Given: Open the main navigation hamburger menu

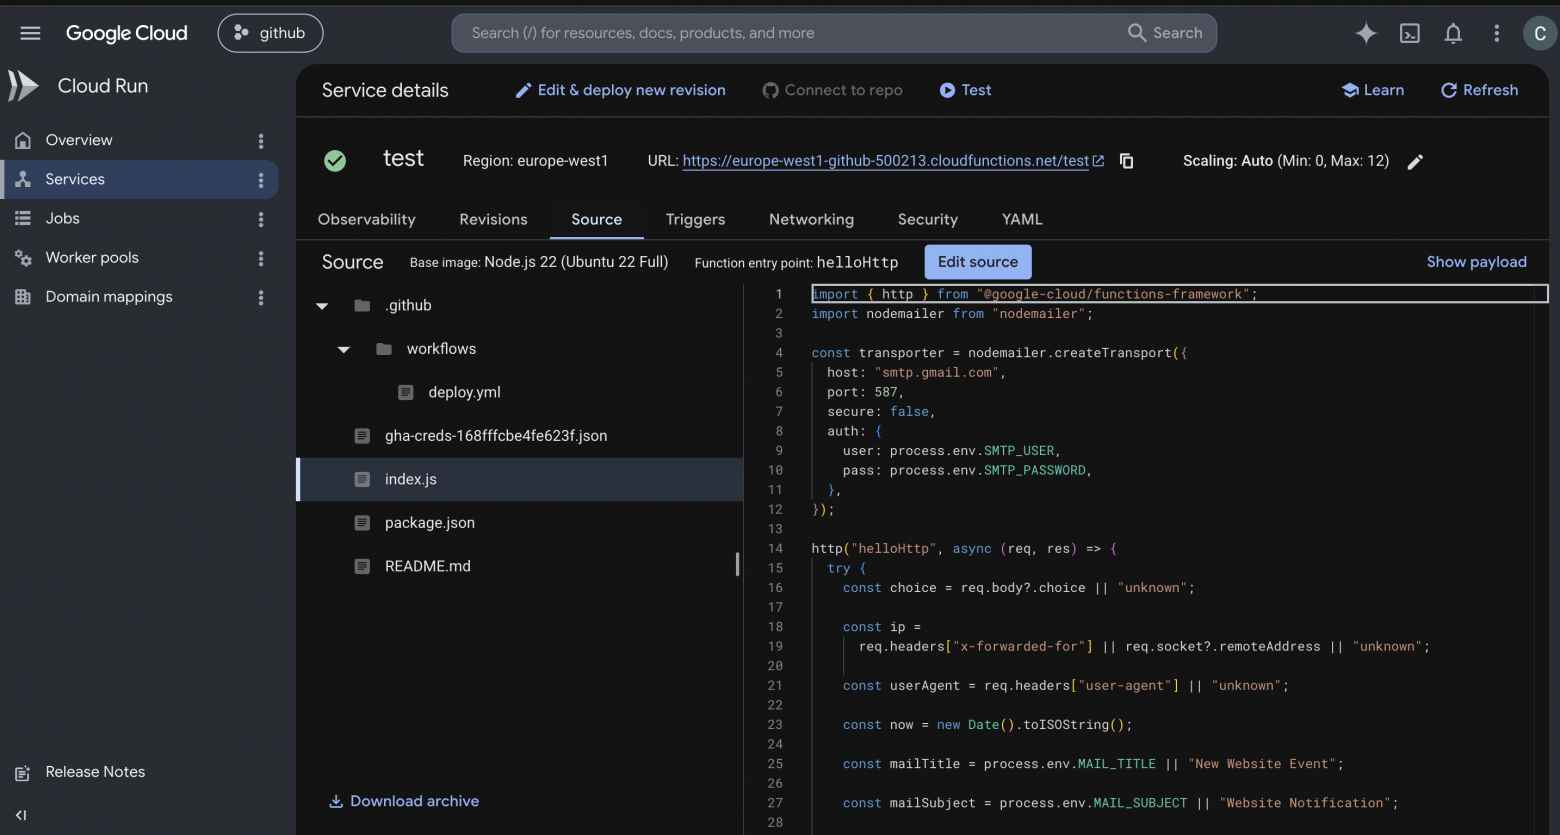Looking at the screenshot, I should (30, 33).
